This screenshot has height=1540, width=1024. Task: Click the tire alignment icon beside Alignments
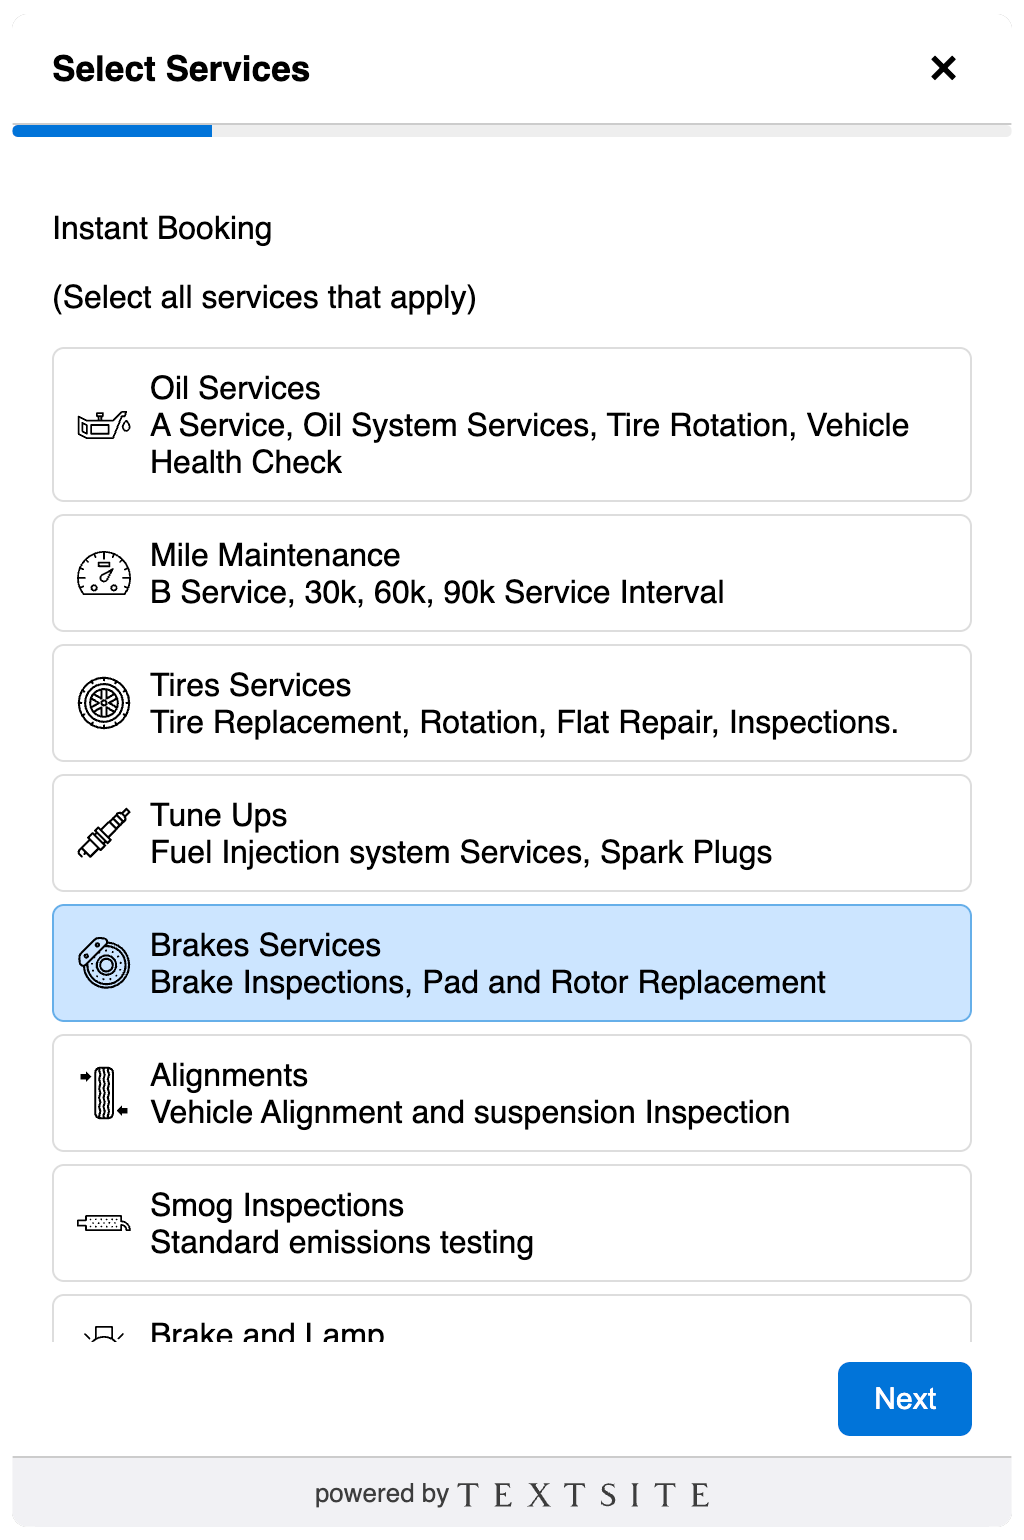103,1093
